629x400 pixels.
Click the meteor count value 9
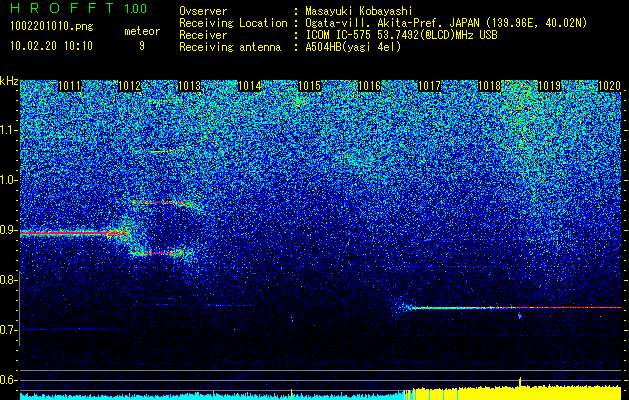pos(142,46)
